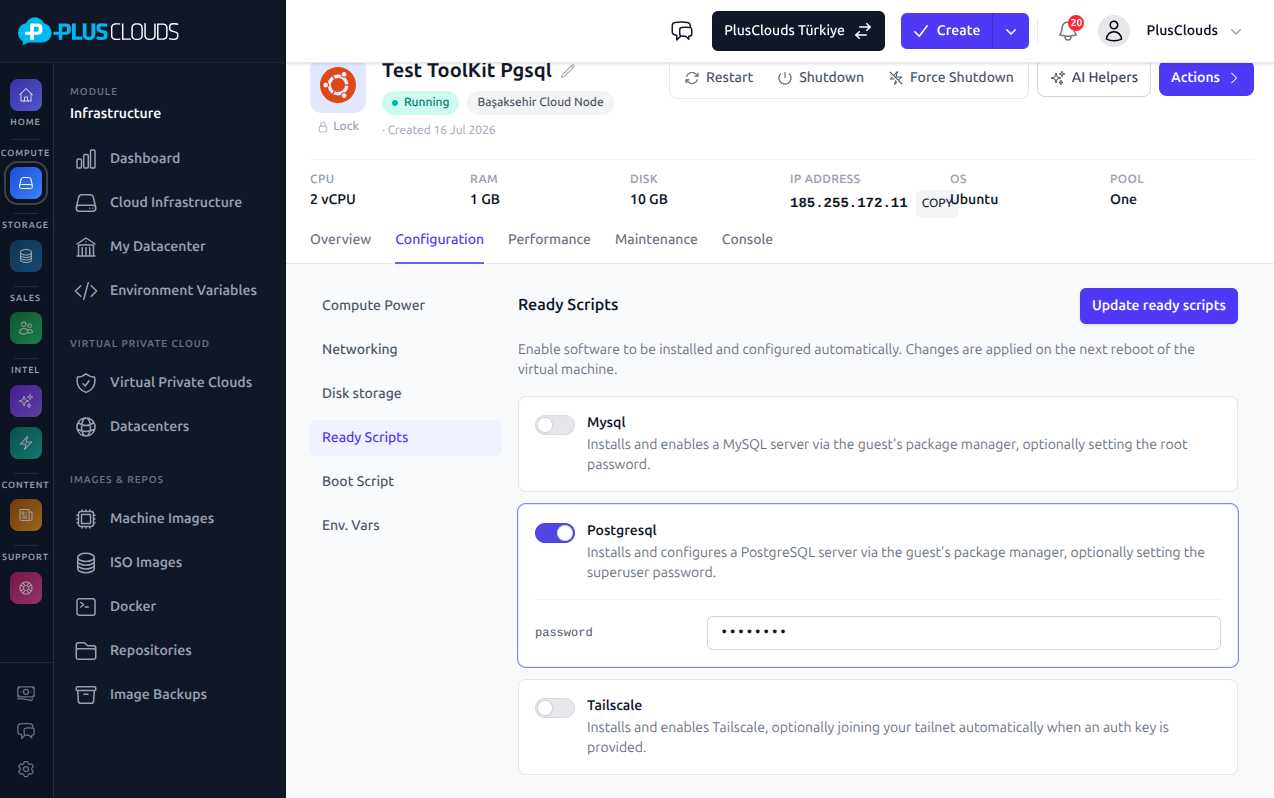Viewport: 1274px width, 798px height.
Task: Select the Compute module icon
Action: click(x=26, y=183)
